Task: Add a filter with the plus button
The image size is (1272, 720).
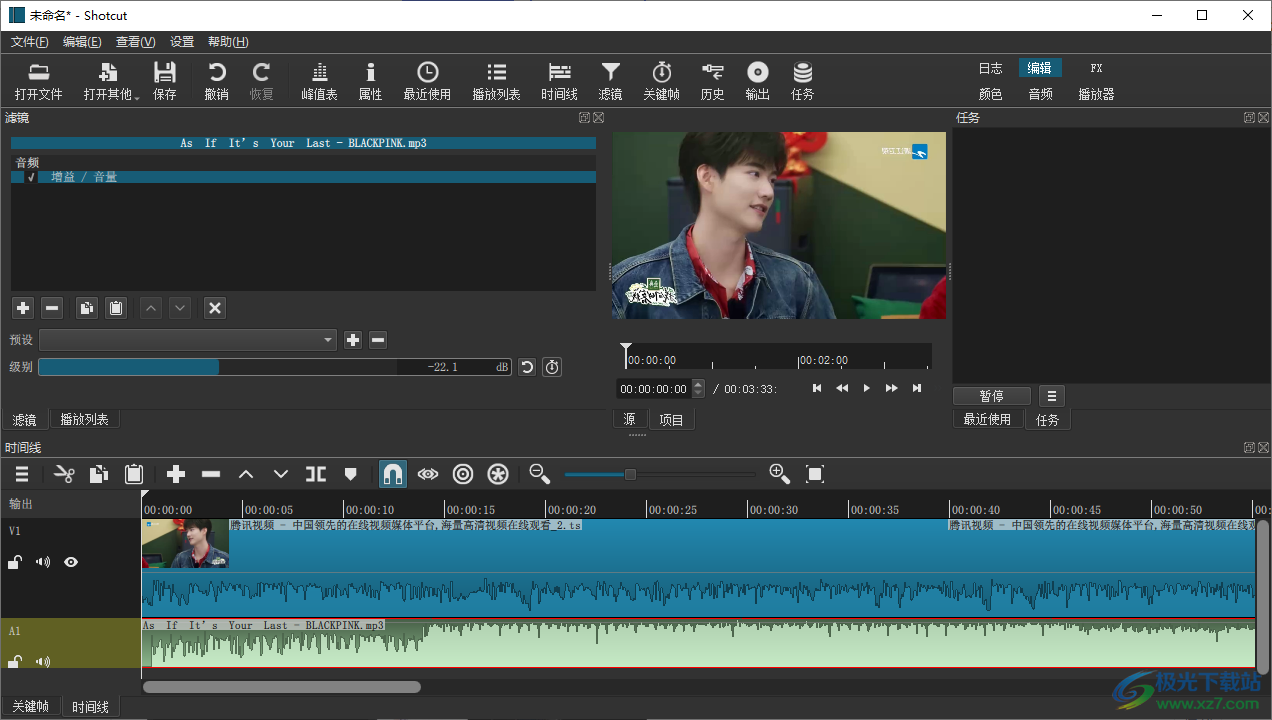Action: tap(23, 308)
